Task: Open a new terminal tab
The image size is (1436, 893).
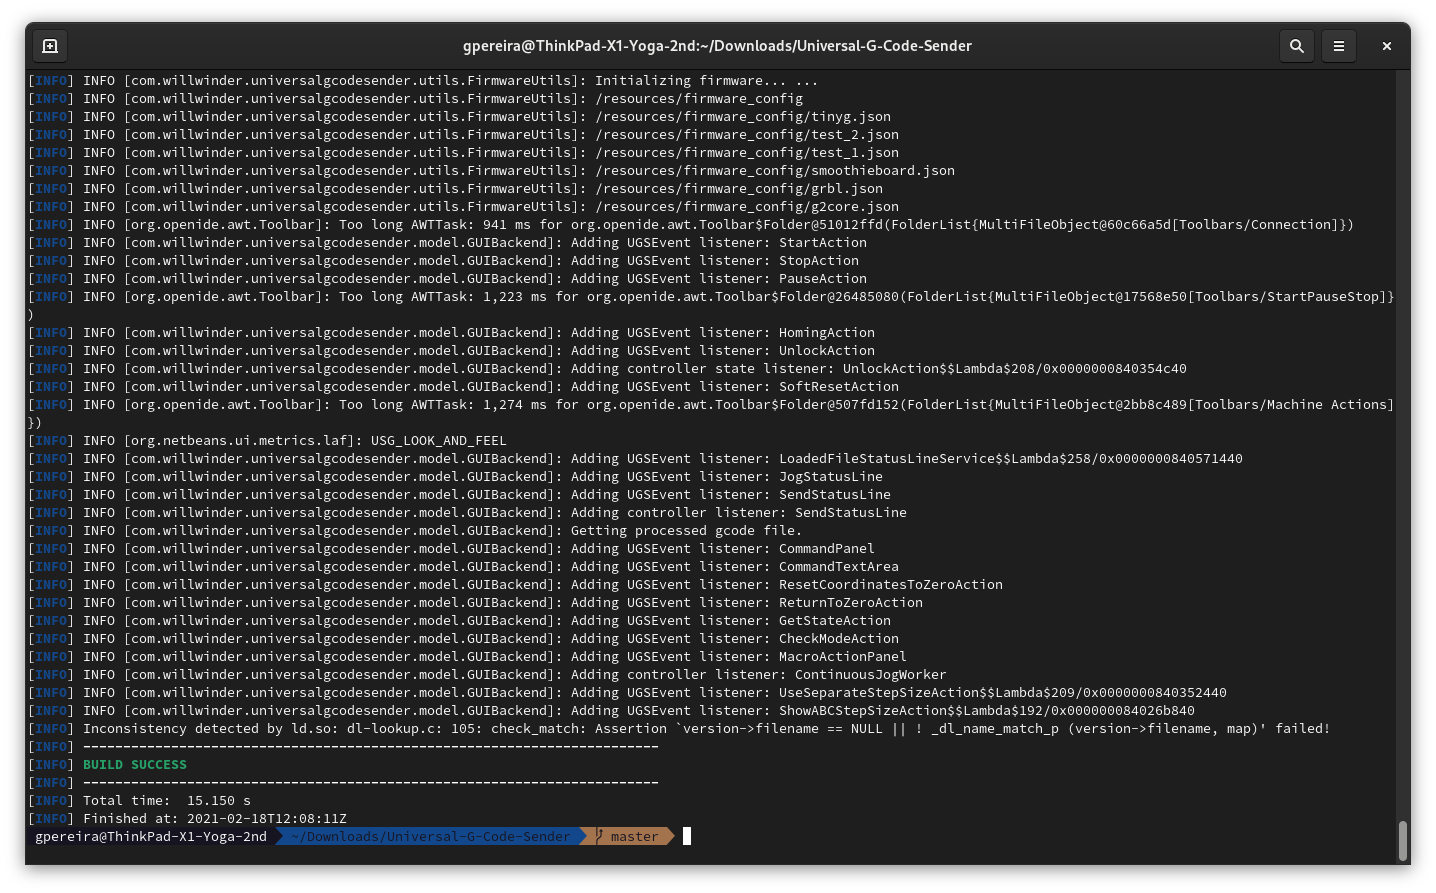Action: [50, 46]
